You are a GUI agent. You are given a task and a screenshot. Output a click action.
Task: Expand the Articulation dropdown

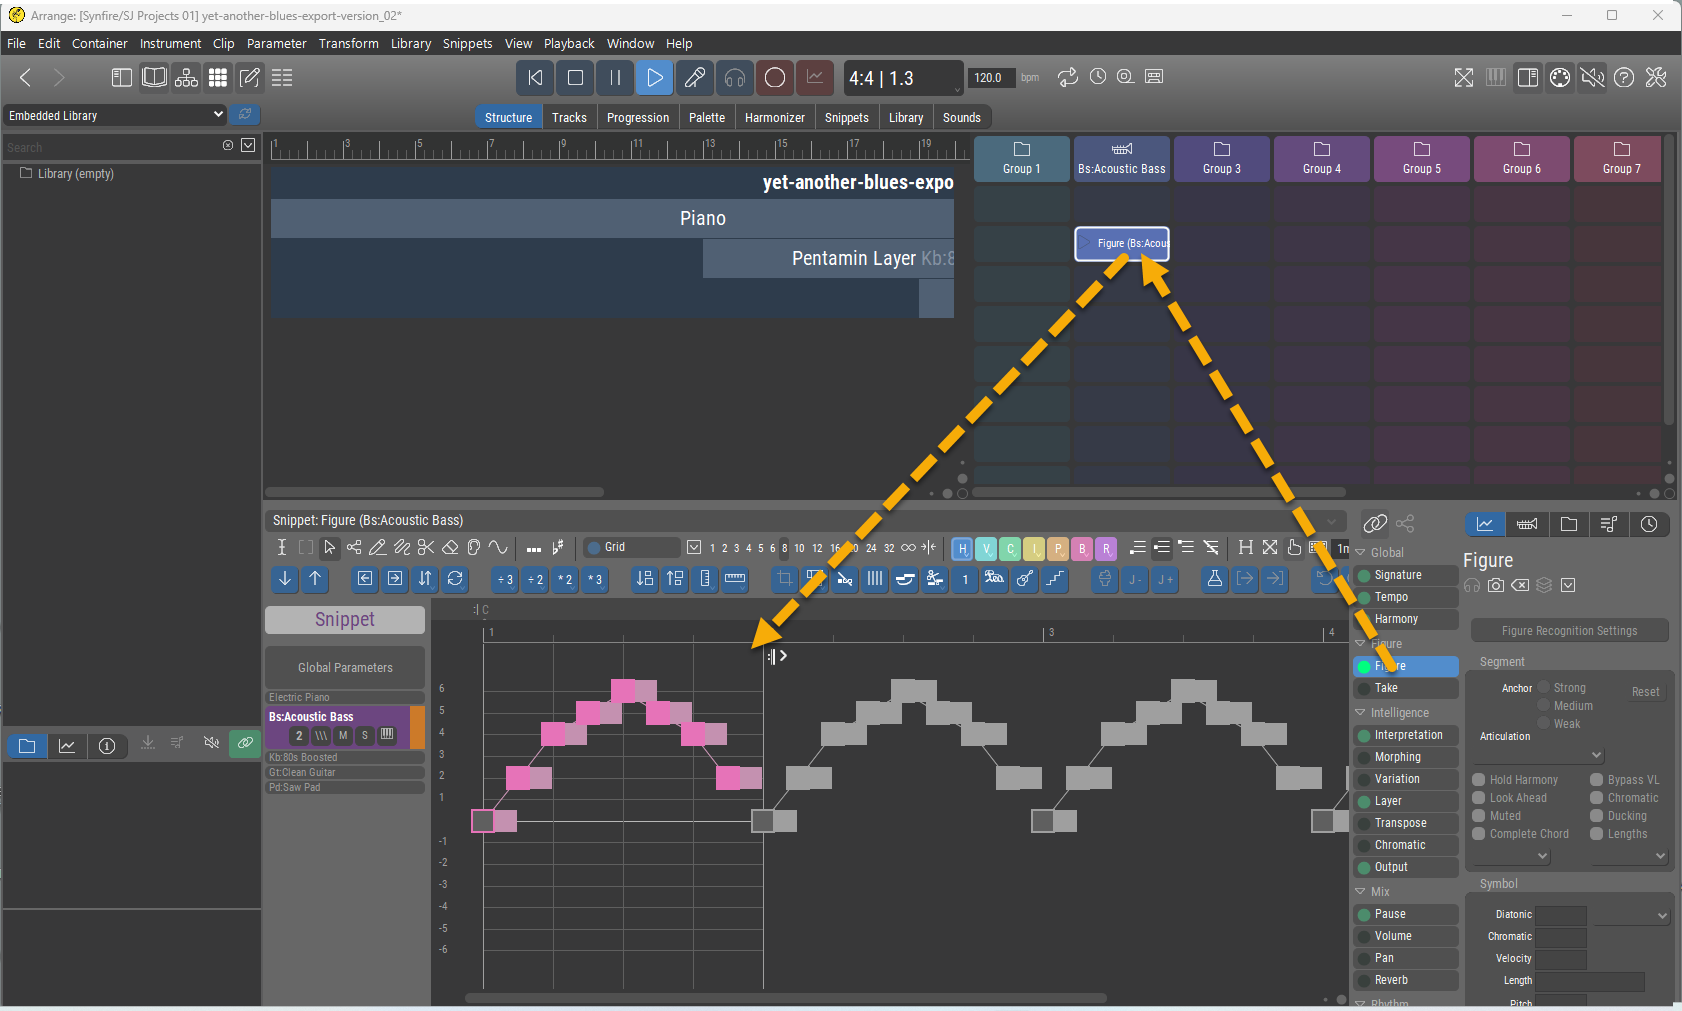tap(1596, 755)
